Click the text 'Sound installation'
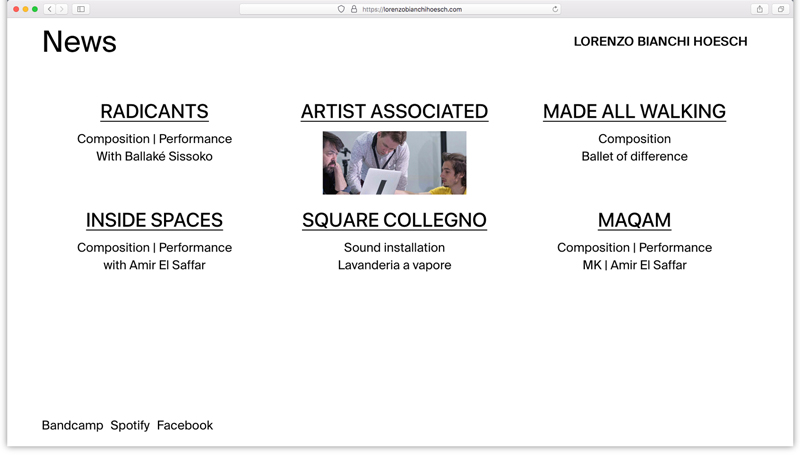This screenshot has width=800, height=461. [394, 247]
